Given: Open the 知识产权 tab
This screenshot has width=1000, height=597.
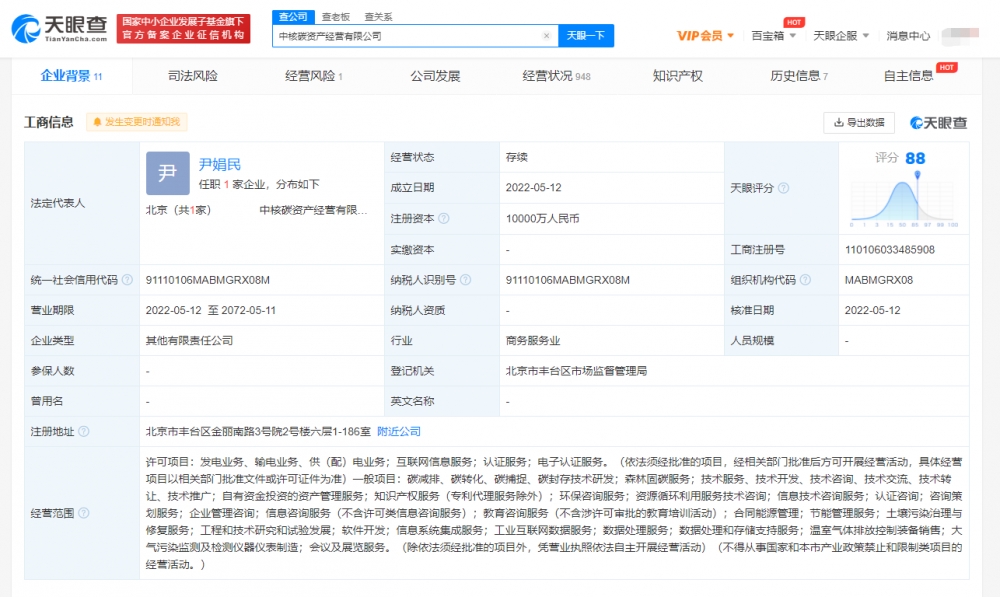Looking at the screenshot, I should [677, 76].
